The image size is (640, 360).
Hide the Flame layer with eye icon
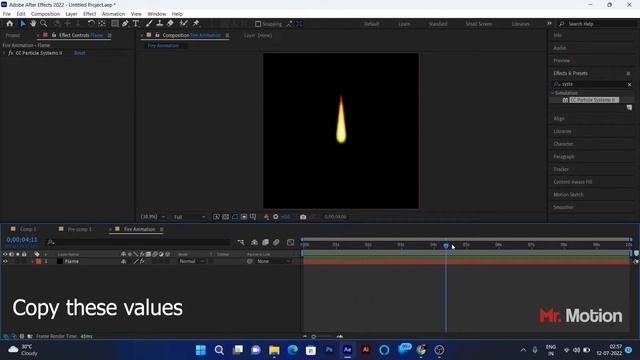pyautogui.click(x=5, y=261)
